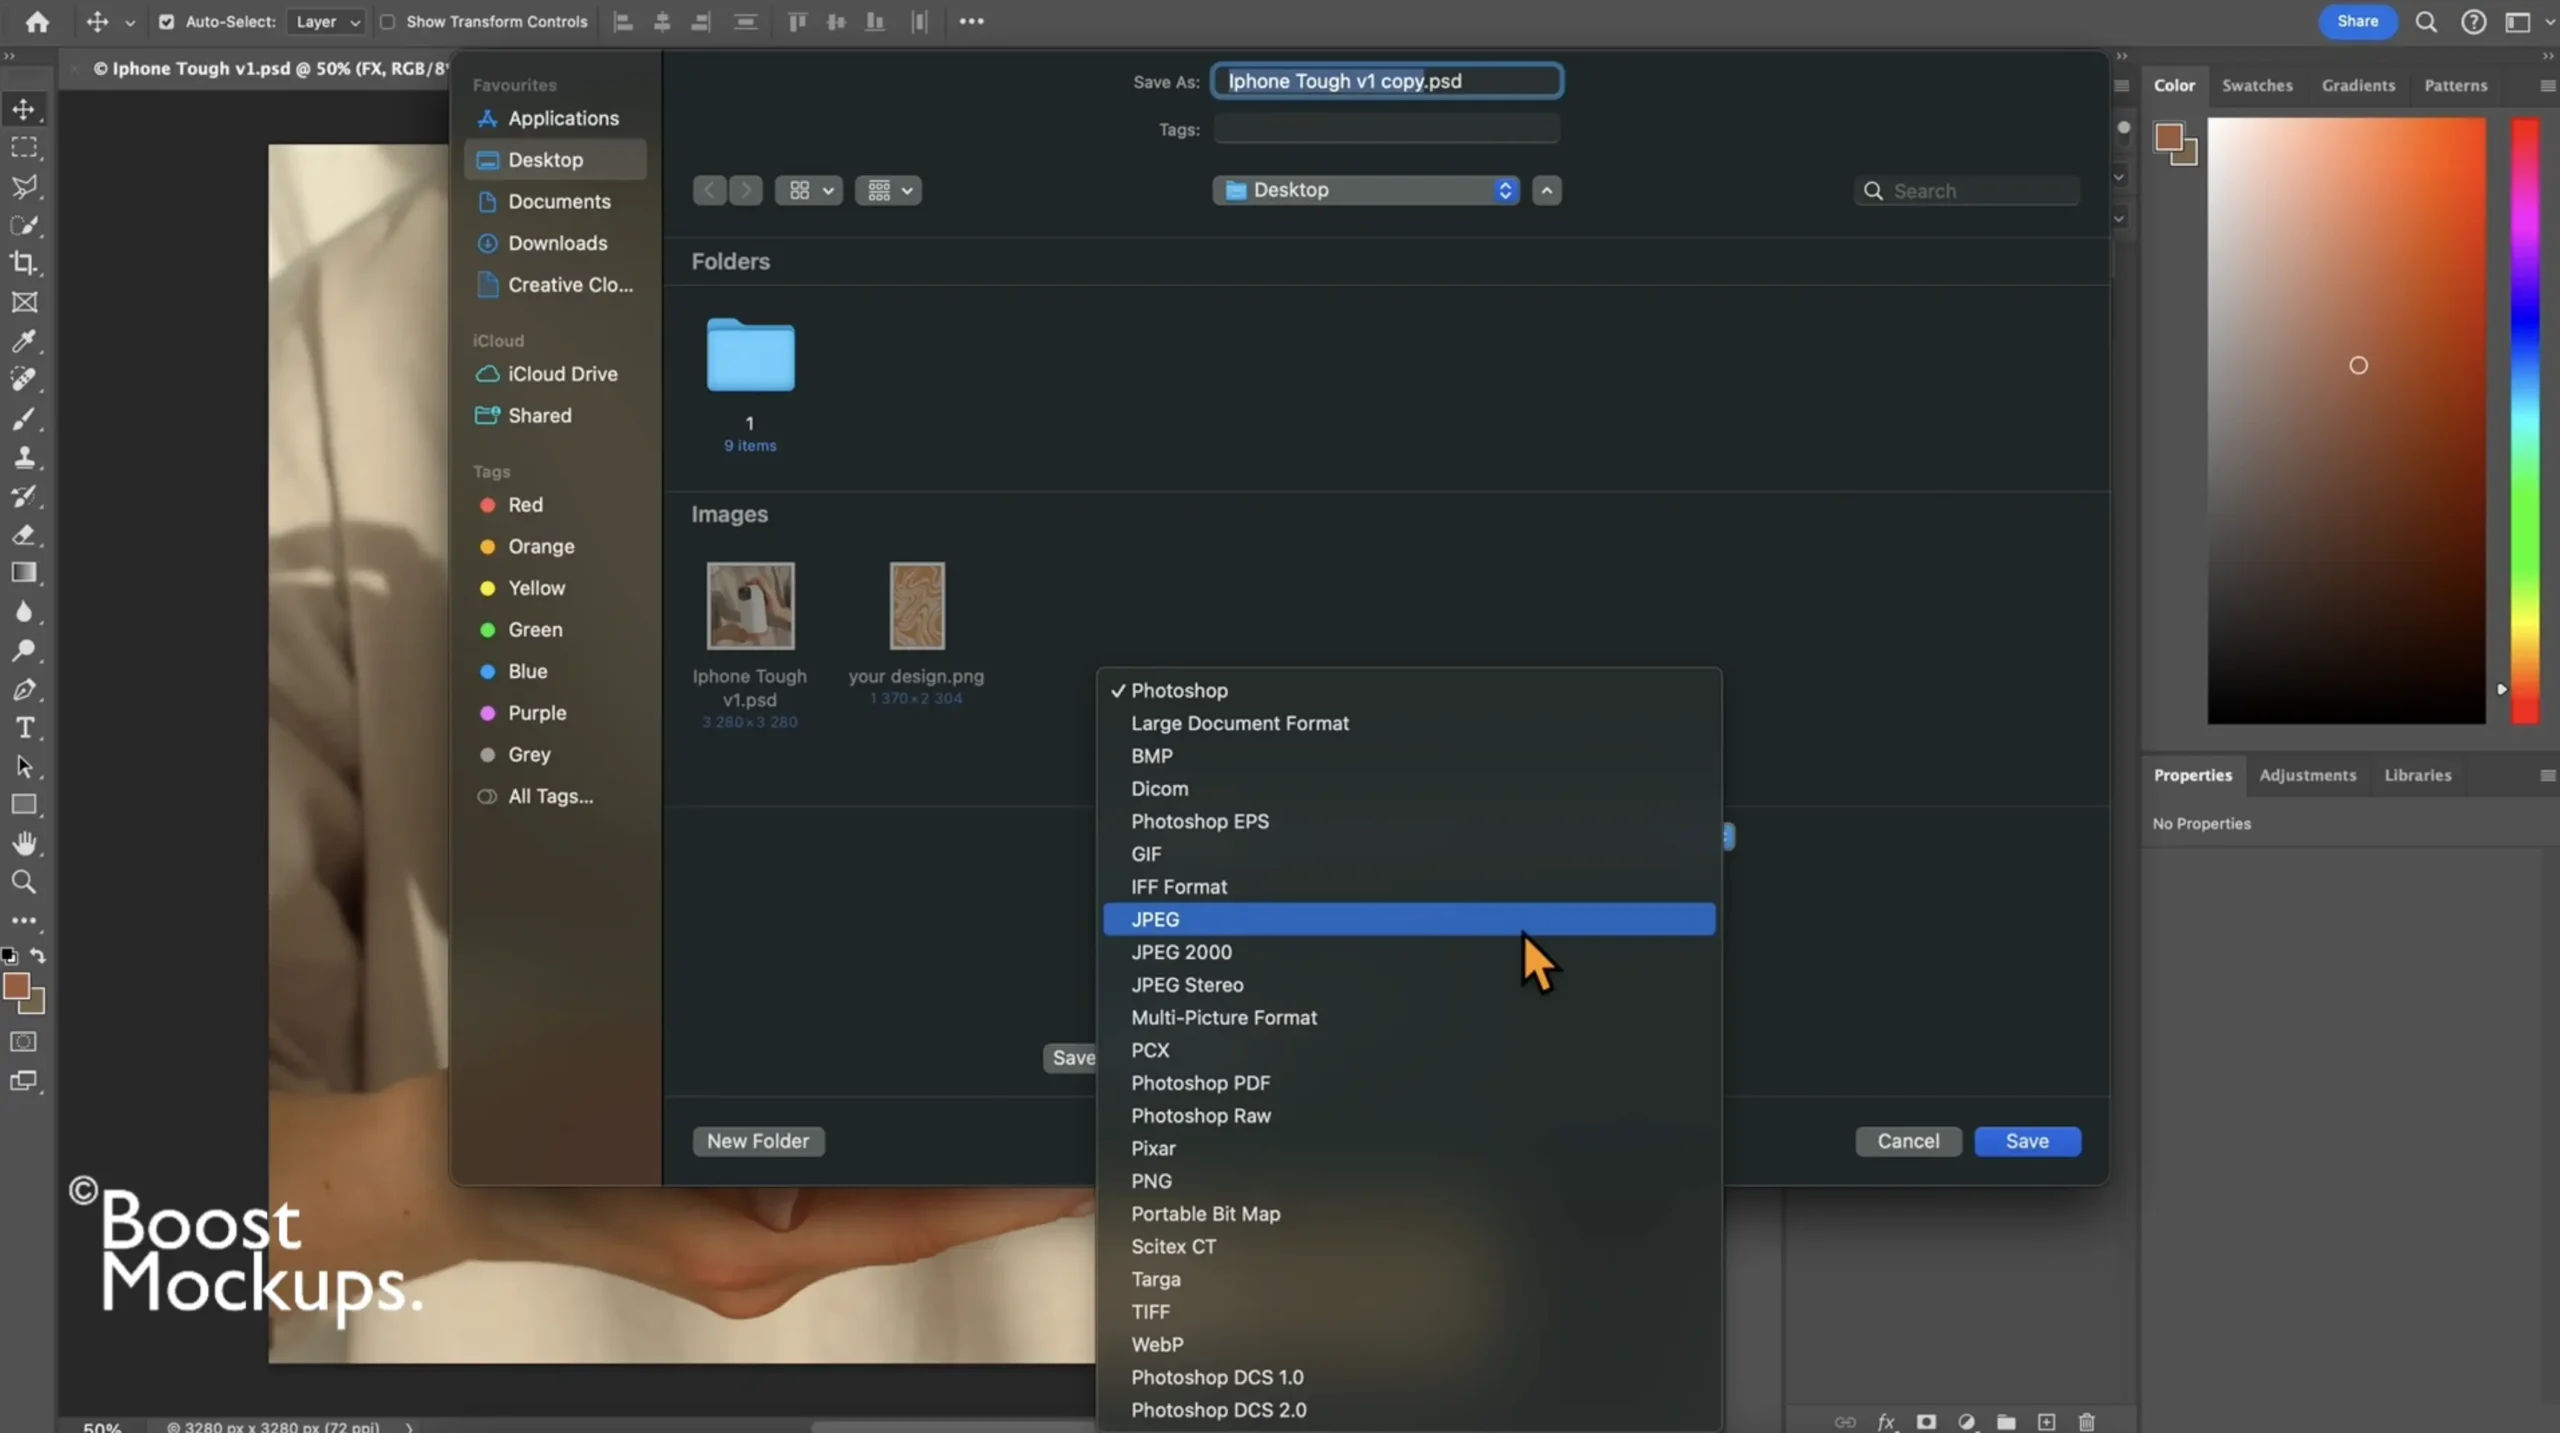This screenshot has height=1433, width=2560.
Task: Open the Home screen icon
Action: click(37, 21)
